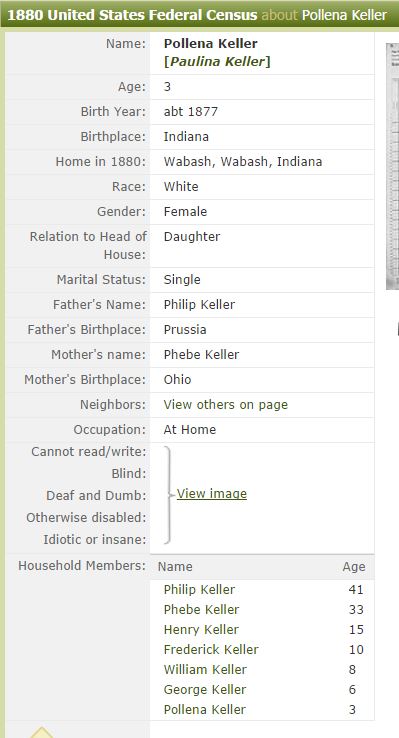This screenshot has width=399, height=738.
Task: Open Henry Keller household member record
Action: pos(201,630)
